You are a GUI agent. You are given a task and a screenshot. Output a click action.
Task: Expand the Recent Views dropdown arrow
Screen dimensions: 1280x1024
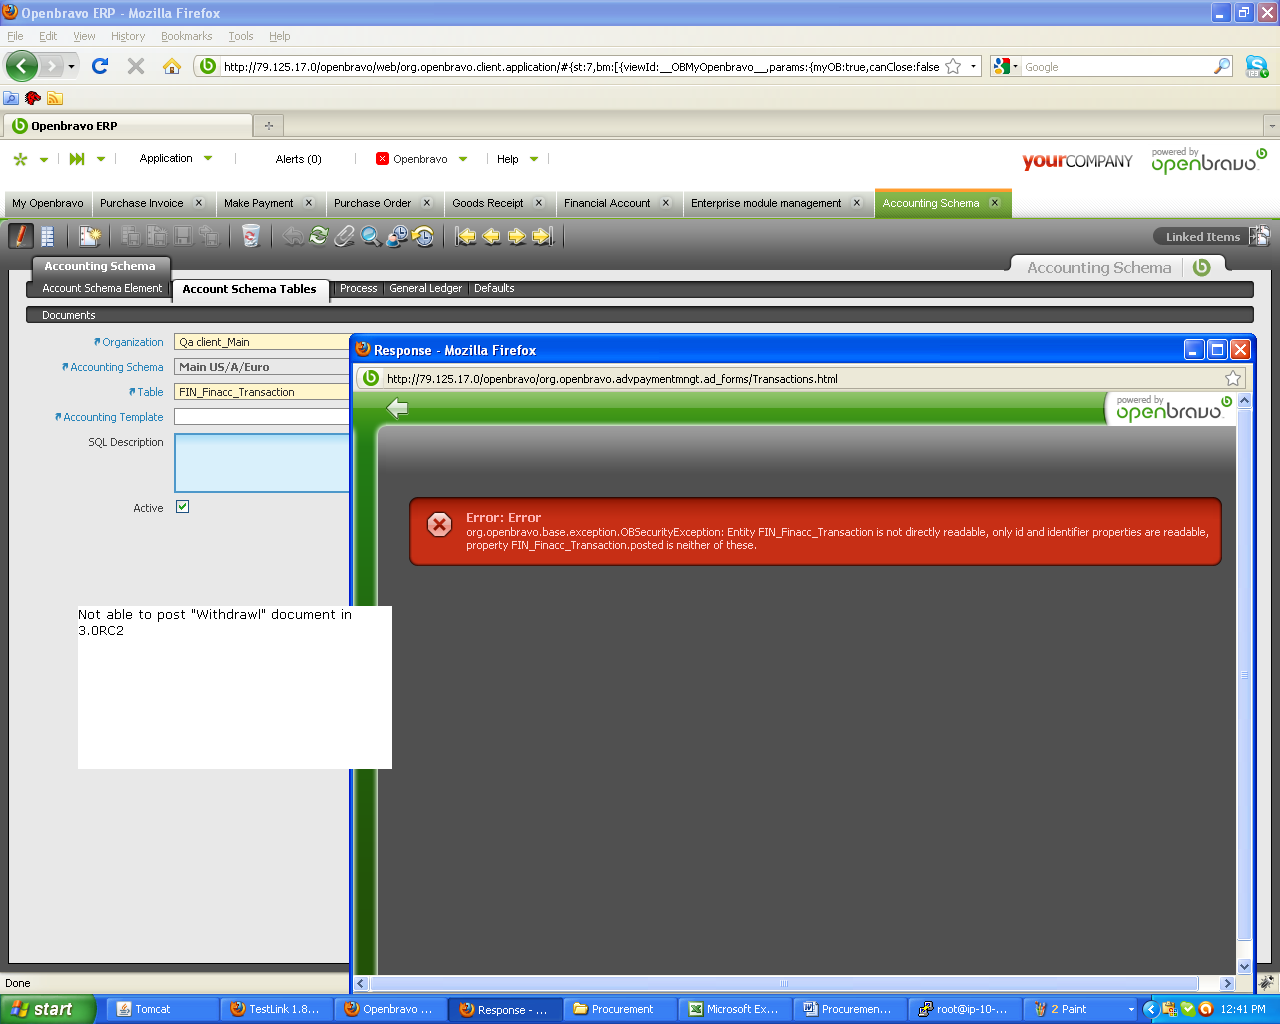pos(101,159)
